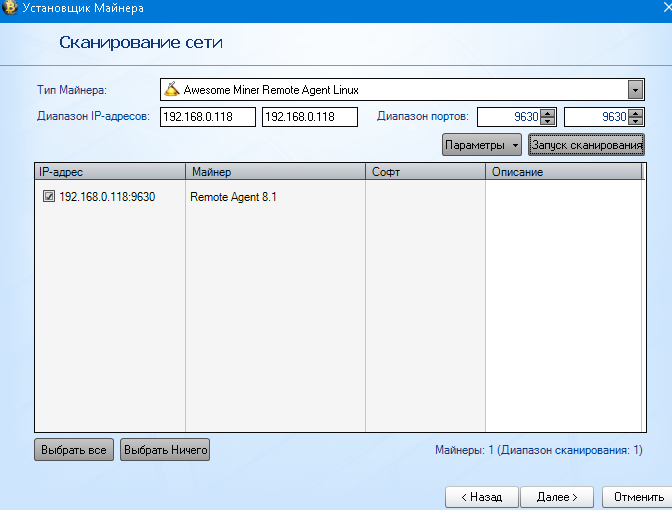Sort by the Софт column header
Viewport: 672px width, 510px height.
426,171
